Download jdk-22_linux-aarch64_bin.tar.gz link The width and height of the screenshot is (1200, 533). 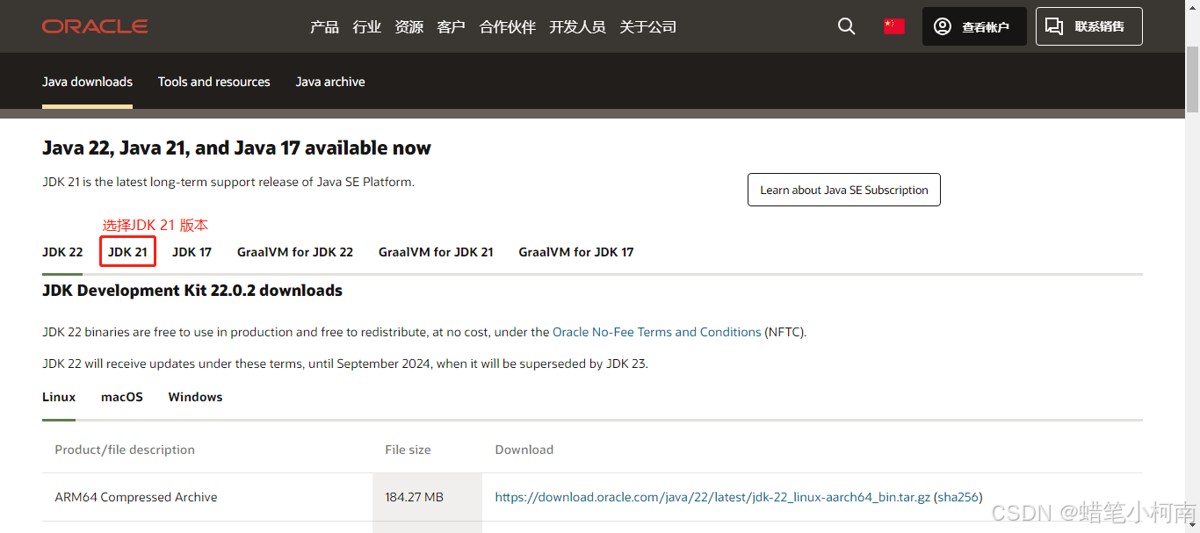[713, 497]
